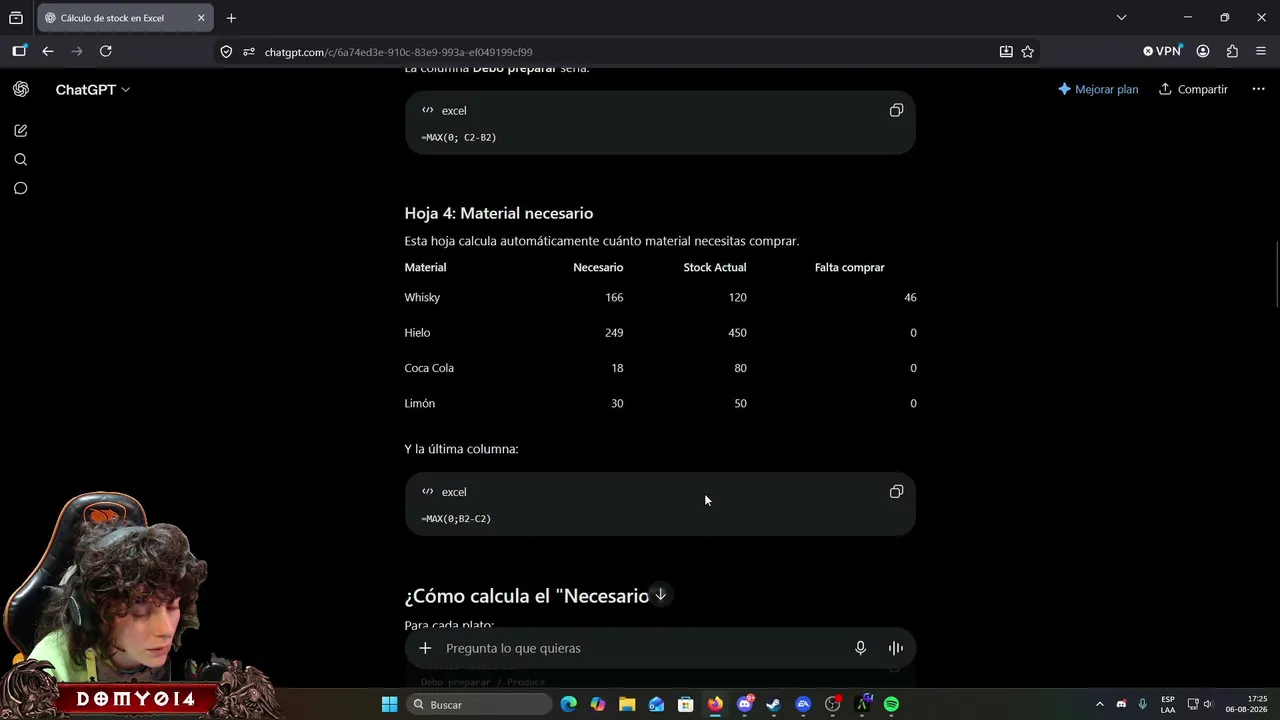
Task: Launch voice mode from the composer
Action: 896,648
